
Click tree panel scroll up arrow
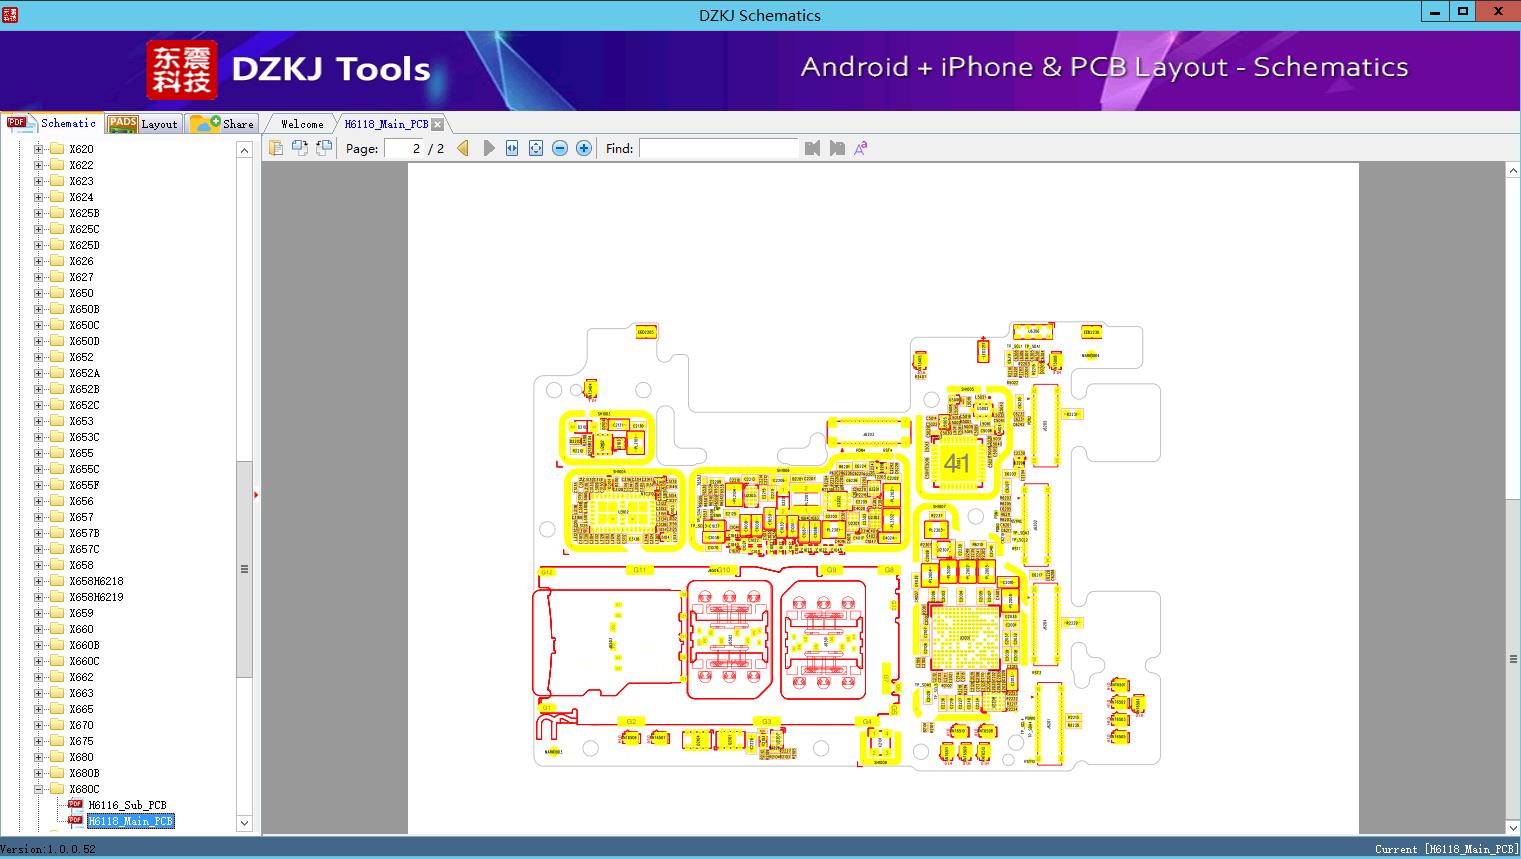244,150
